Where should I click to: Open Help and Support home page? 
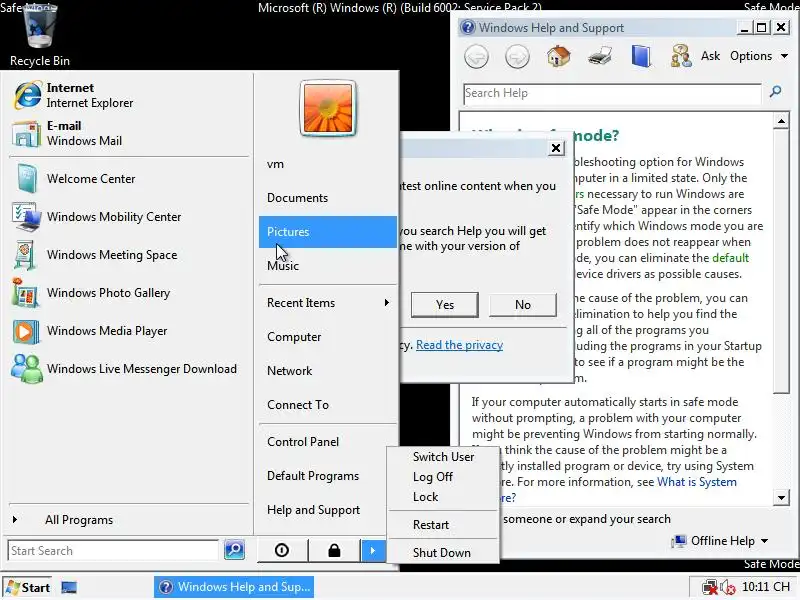(x=559, y=56)
